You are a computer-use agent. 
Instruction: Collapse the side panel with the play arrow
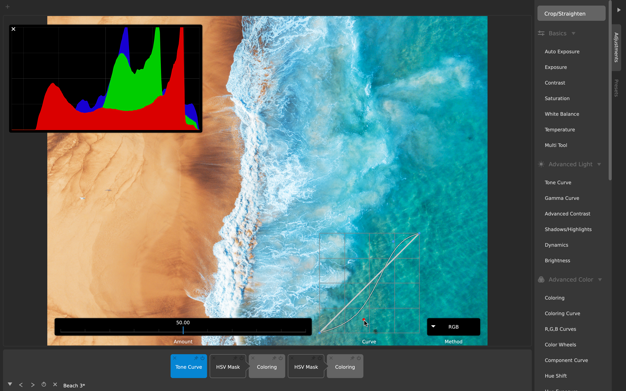pyautogui.click(x=619, y=10)
